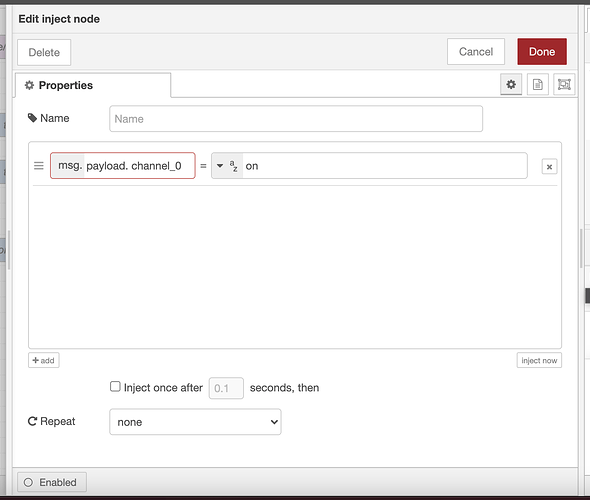590x500 pixels.
Task: Edit the value field containing on
Action: pyautogui.click(x=385, y=166)
